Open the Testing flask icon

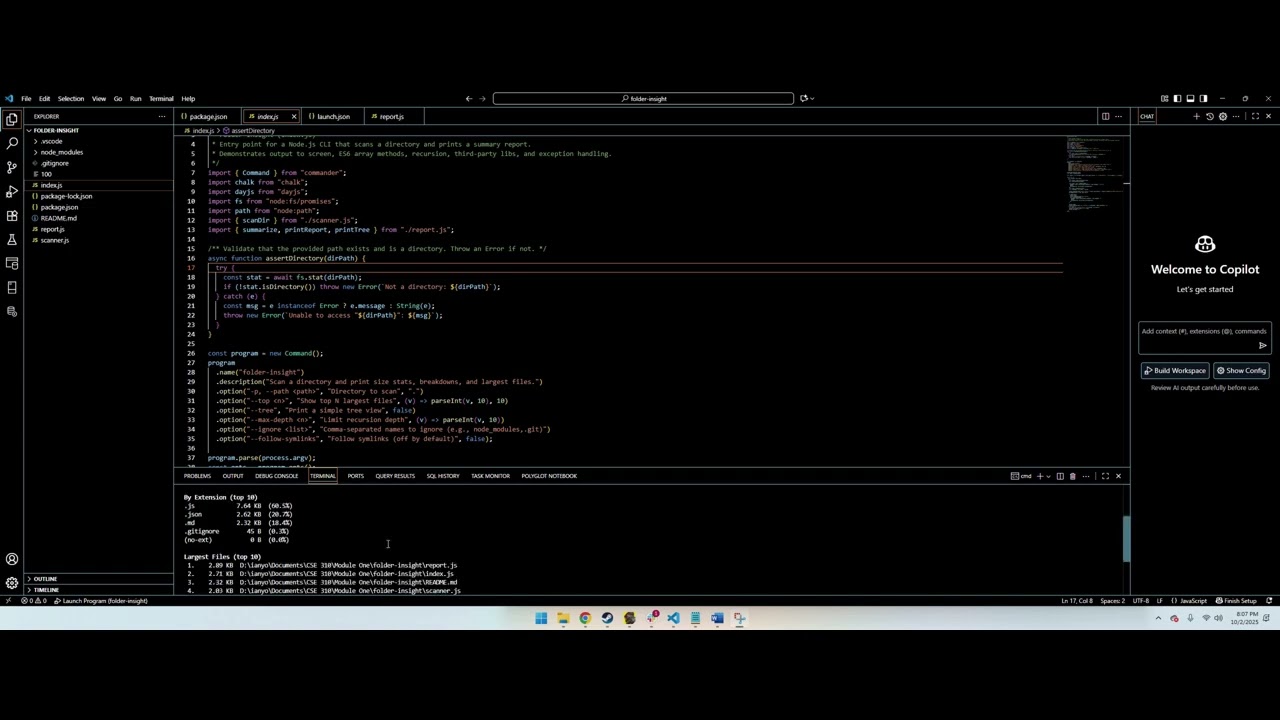point(12,239)
